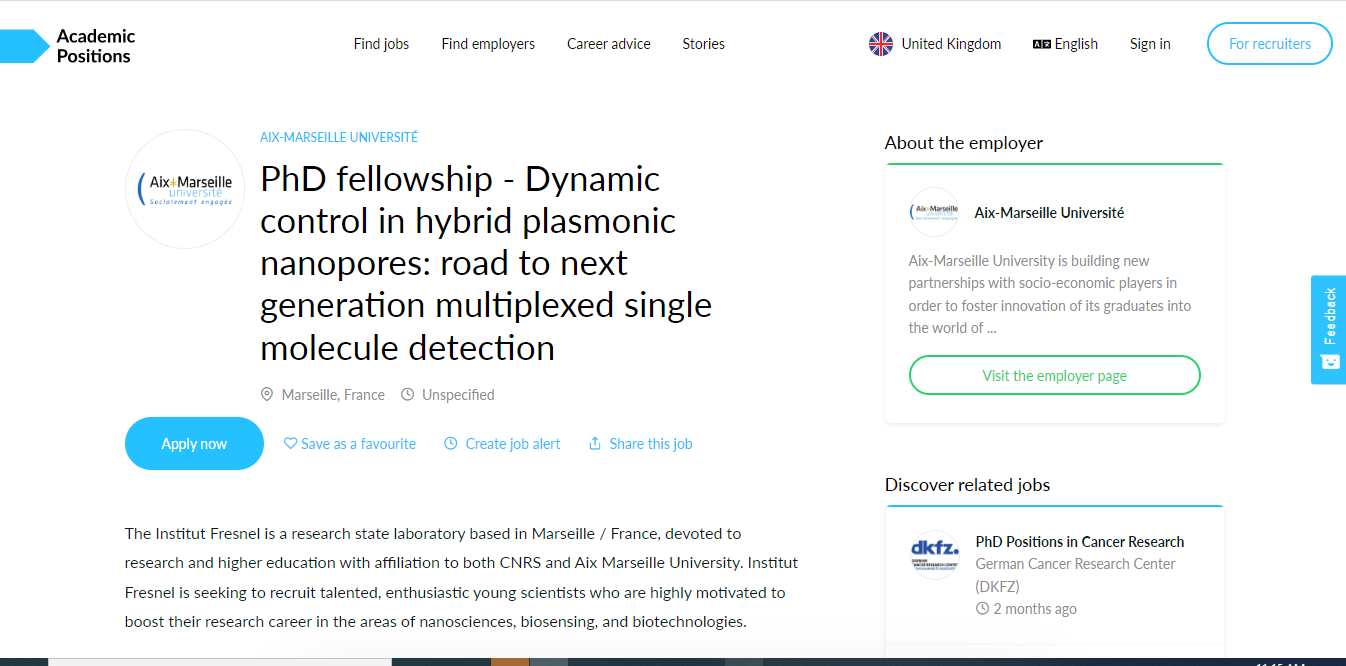Open the Stories page
1346x666 pixels.
pos(703,44)
